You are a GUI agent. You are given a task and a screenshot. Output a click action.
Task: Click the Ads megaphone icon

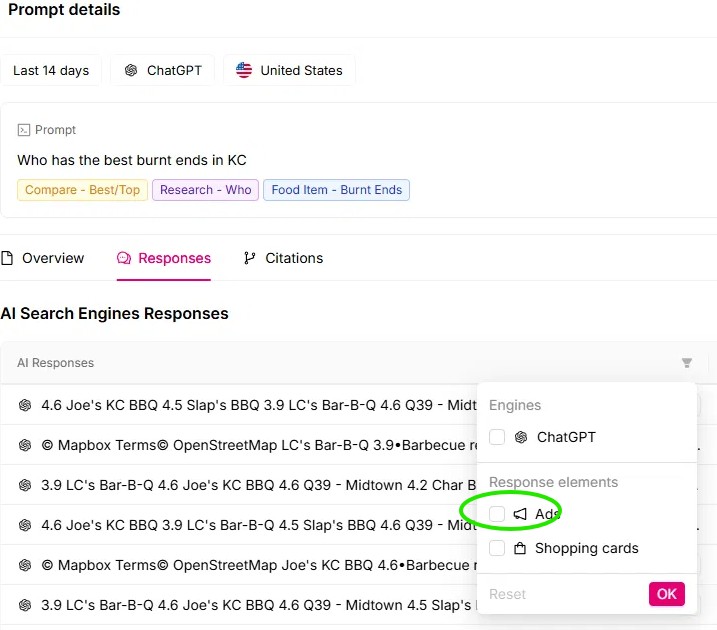pyautogui.click(x=520, y=514)
